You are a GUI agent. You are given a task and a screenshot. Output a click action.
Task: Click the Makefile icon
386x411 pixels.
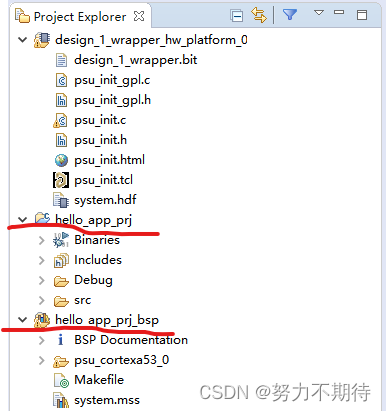tap(61, 380)
